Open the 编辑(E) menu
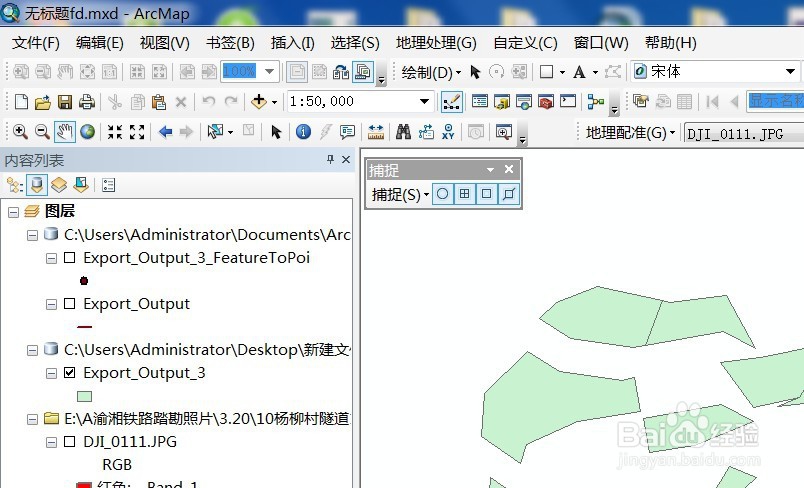The width and height of the screenshot is (804, 488). pyautogui.click(x=99, y=43)
